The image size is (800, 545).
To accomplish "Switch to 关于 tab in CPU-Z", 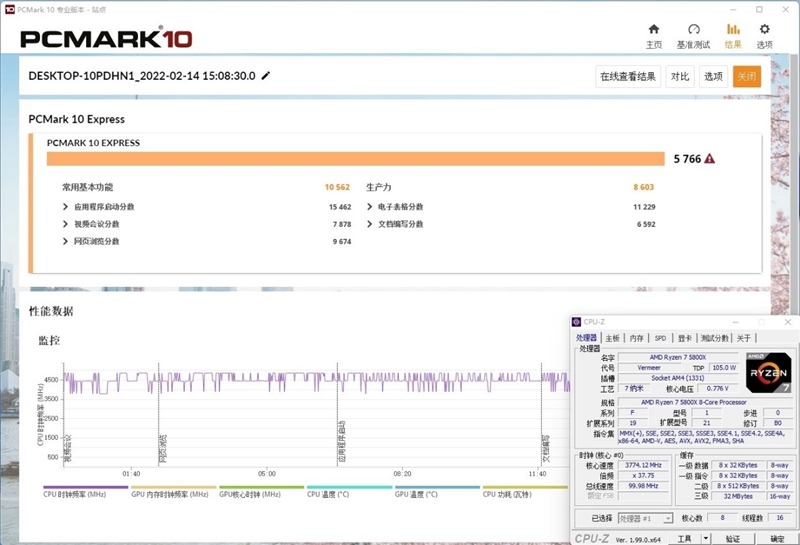I will [x=744, y=338].
